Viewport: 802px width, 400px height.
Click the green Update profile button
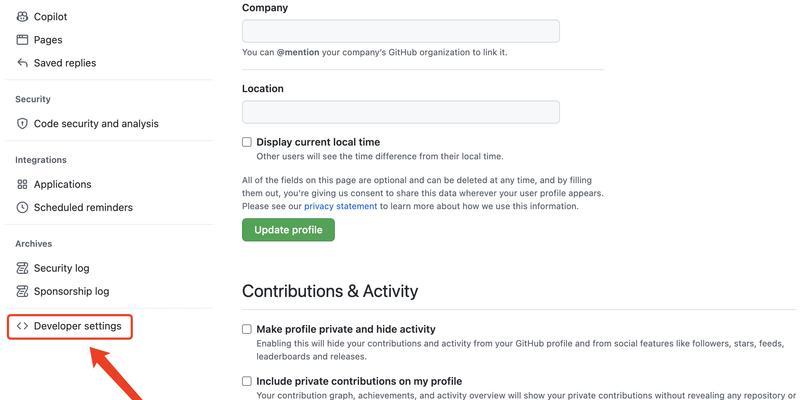coord(288,230)
